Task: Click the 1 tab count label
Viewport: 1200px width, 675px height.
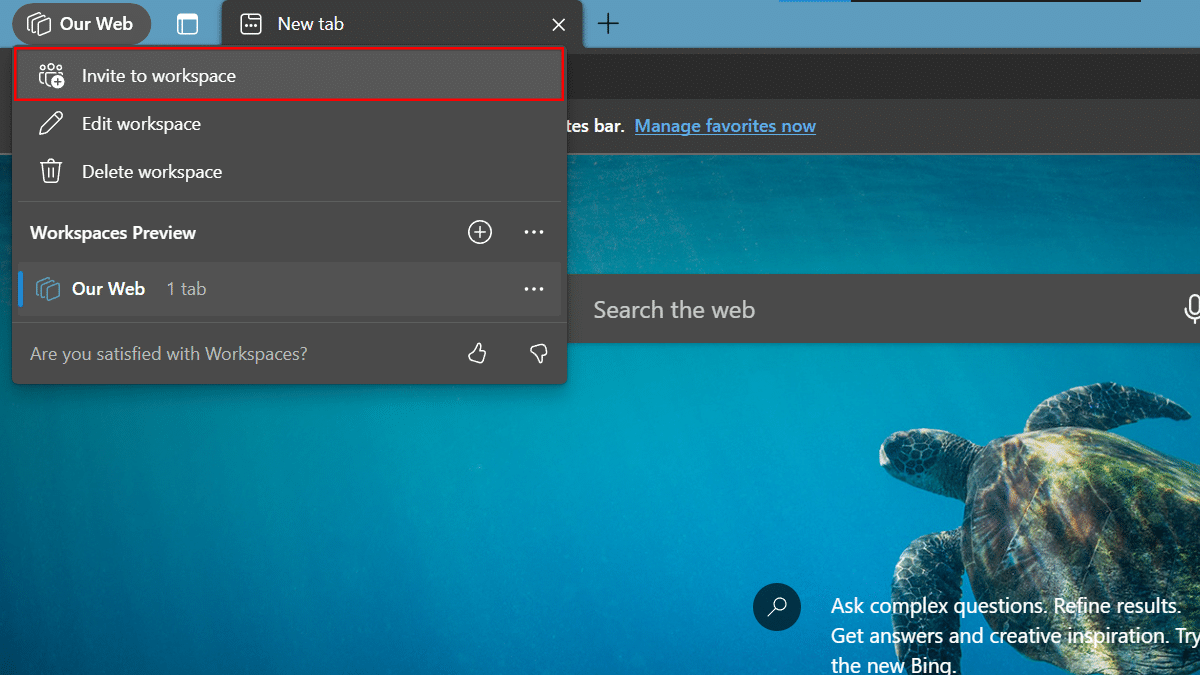Action: tap(186, 289)
